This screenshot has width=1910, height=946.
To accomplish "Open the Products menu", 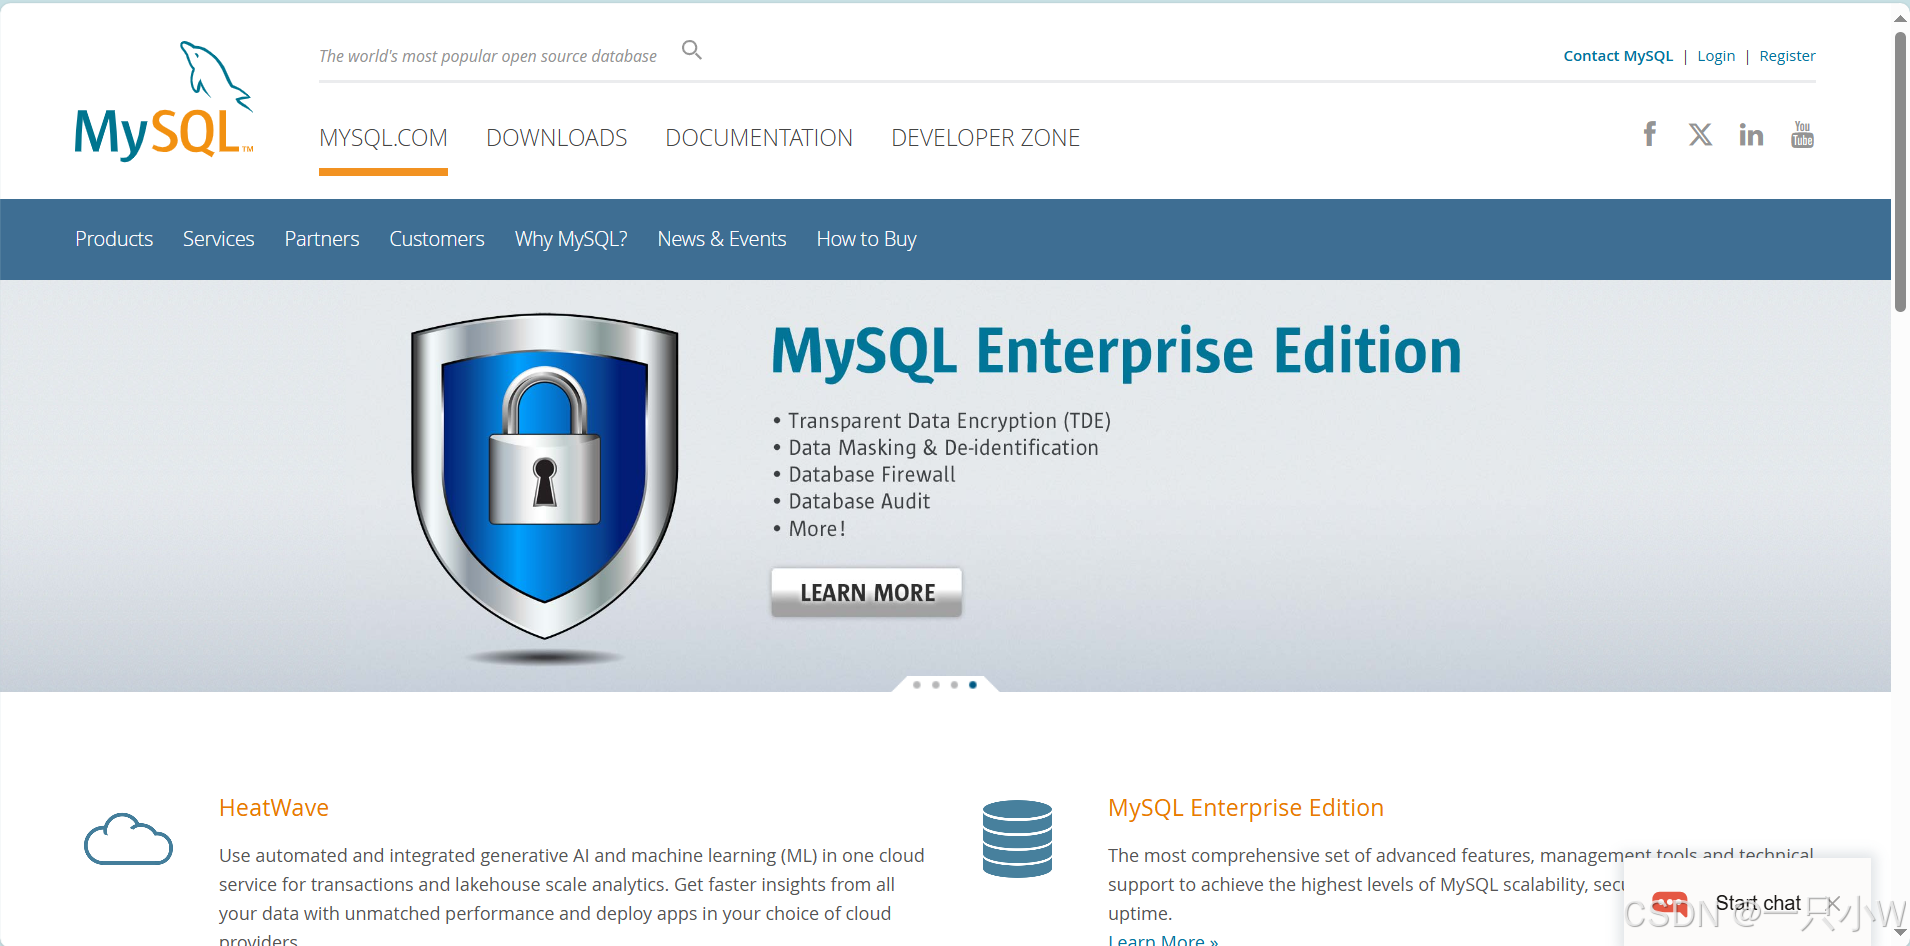I will click(114, 239).
